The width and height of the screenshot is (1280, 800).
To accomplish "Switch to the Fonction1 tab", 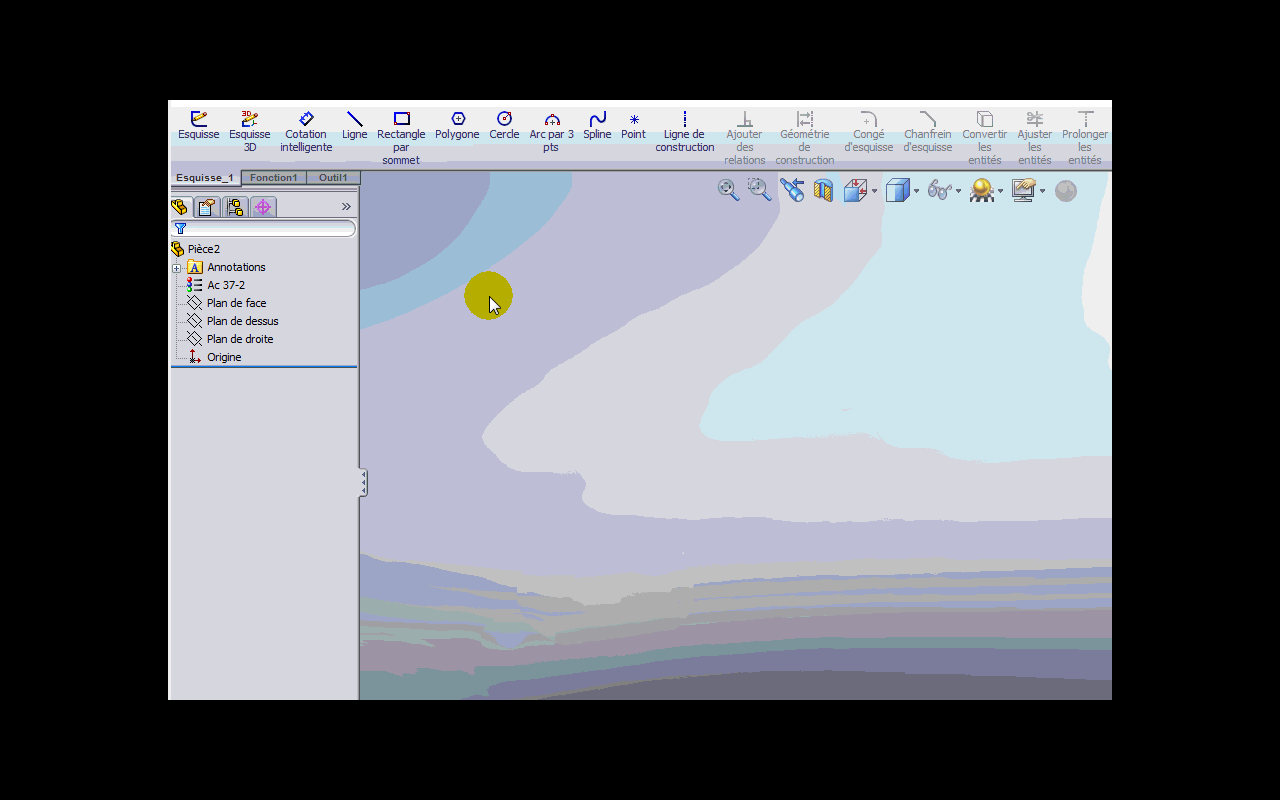I will [x=274, y=178].
